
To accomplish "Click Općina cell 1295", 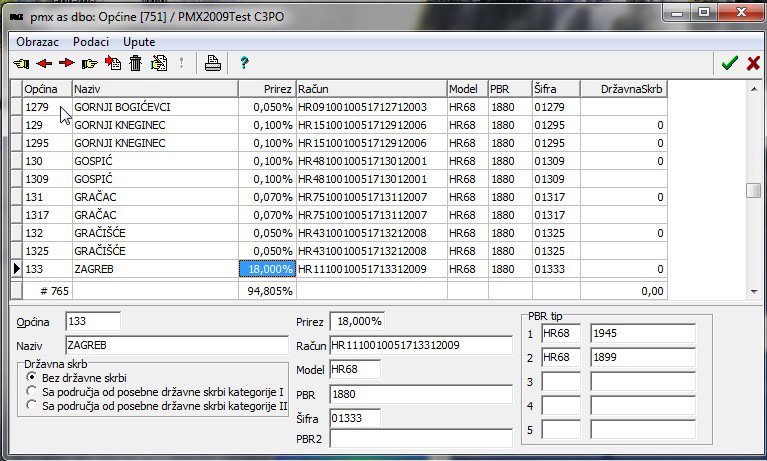I will [x=47, y=143].
